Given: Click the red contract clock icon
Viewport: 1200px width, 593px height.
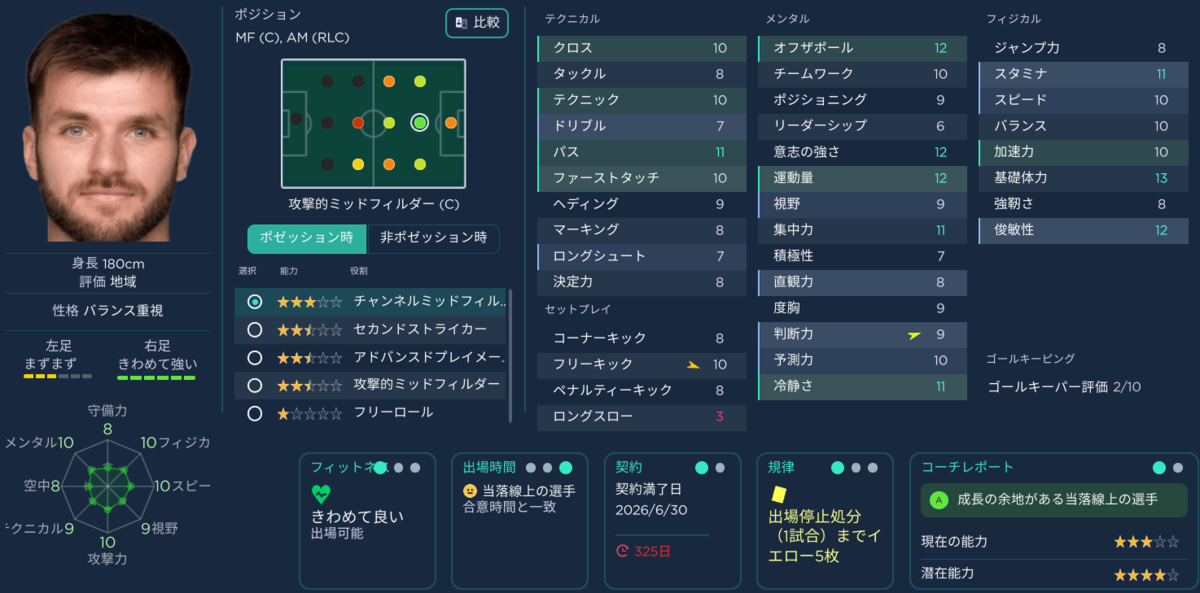Looking at the screenshot, I should (623, 549).
